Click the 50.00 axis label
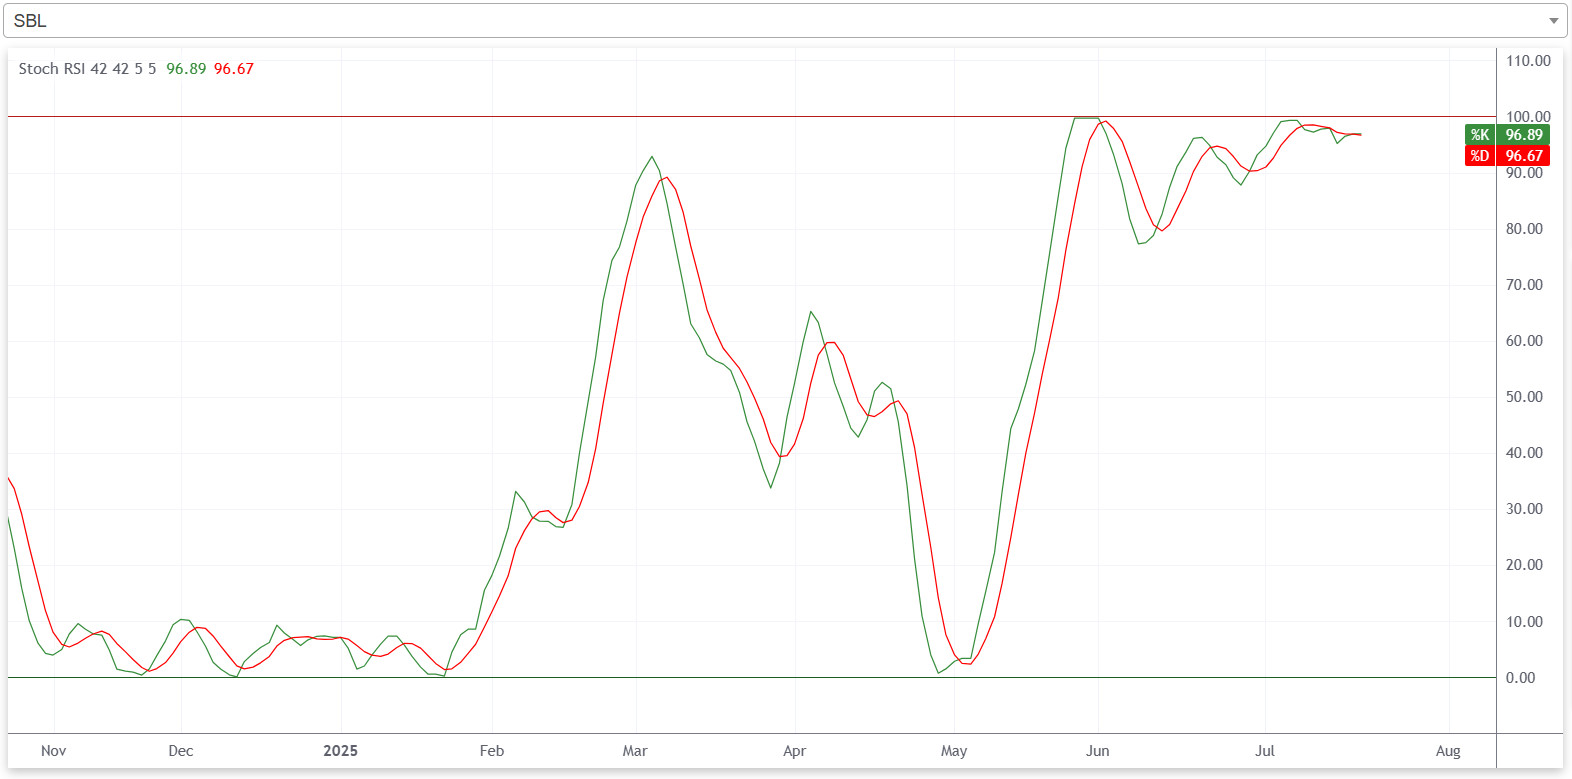Viewport: 1572px width, 779px height. click(x=1524, y=397)
